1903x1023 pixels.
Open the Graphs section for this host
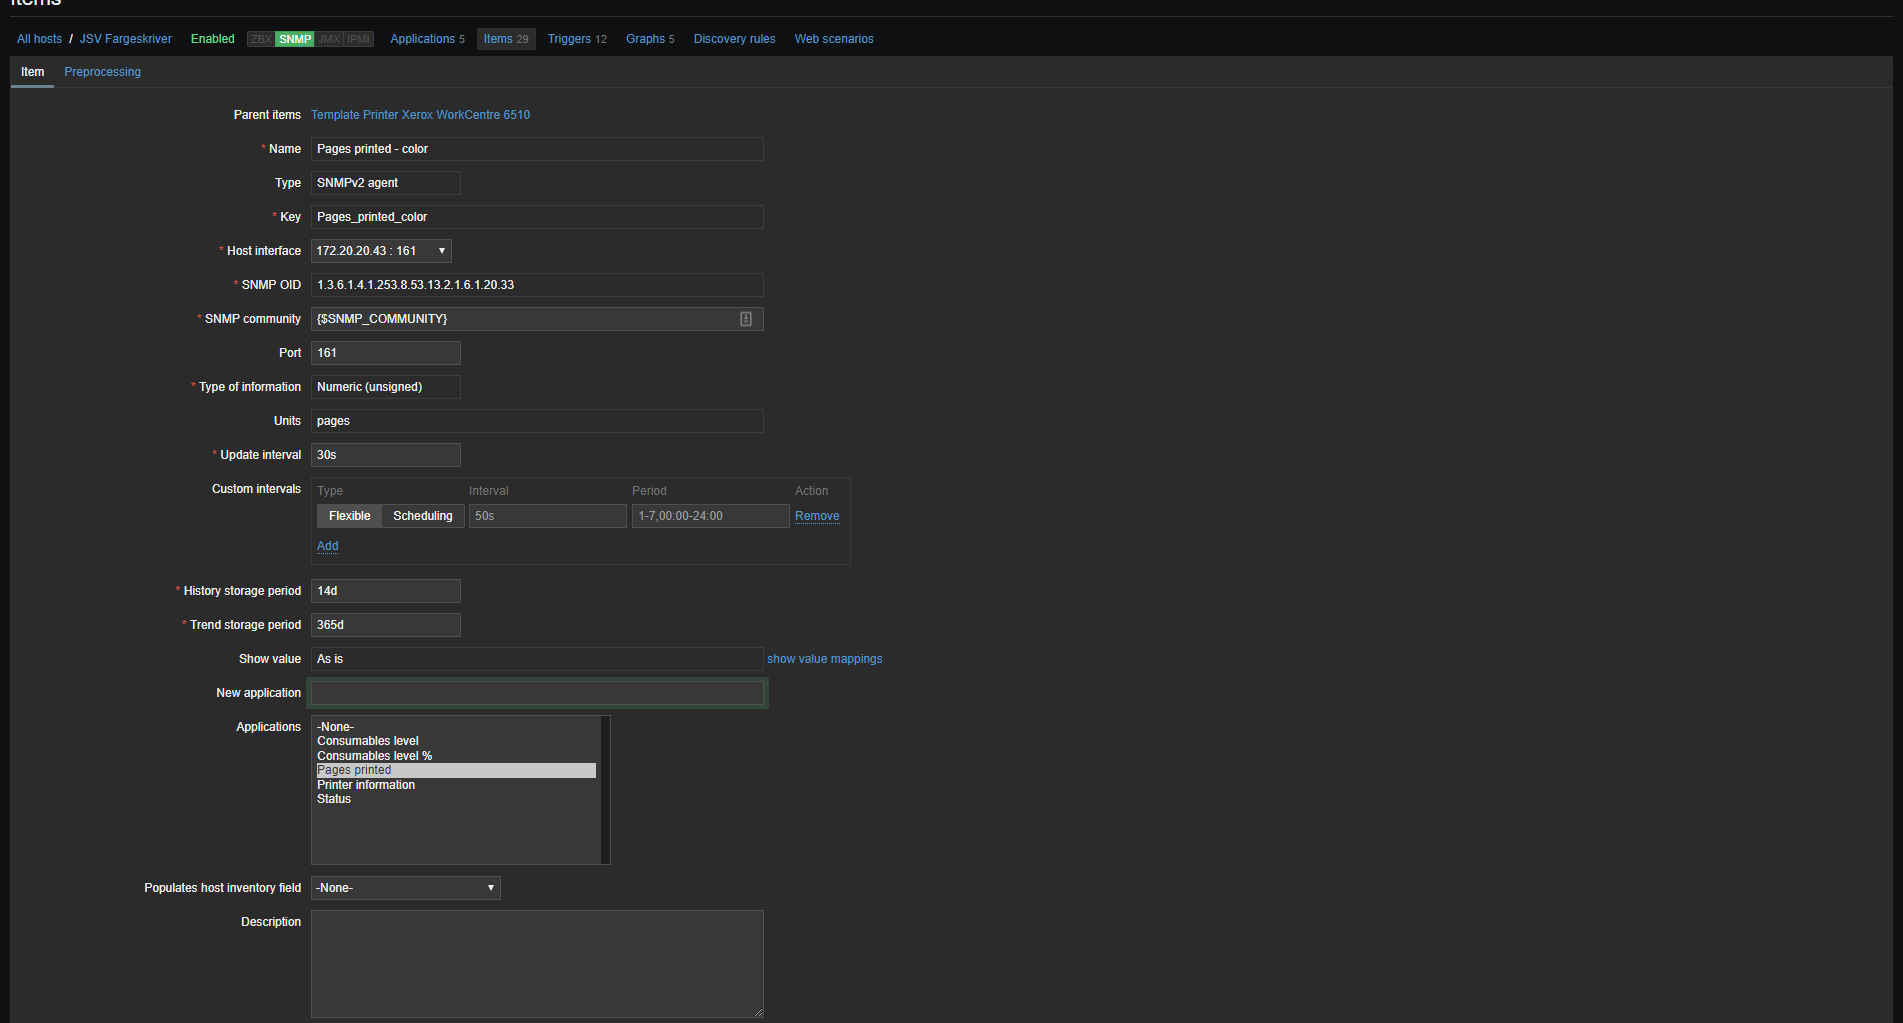[650, 39]
